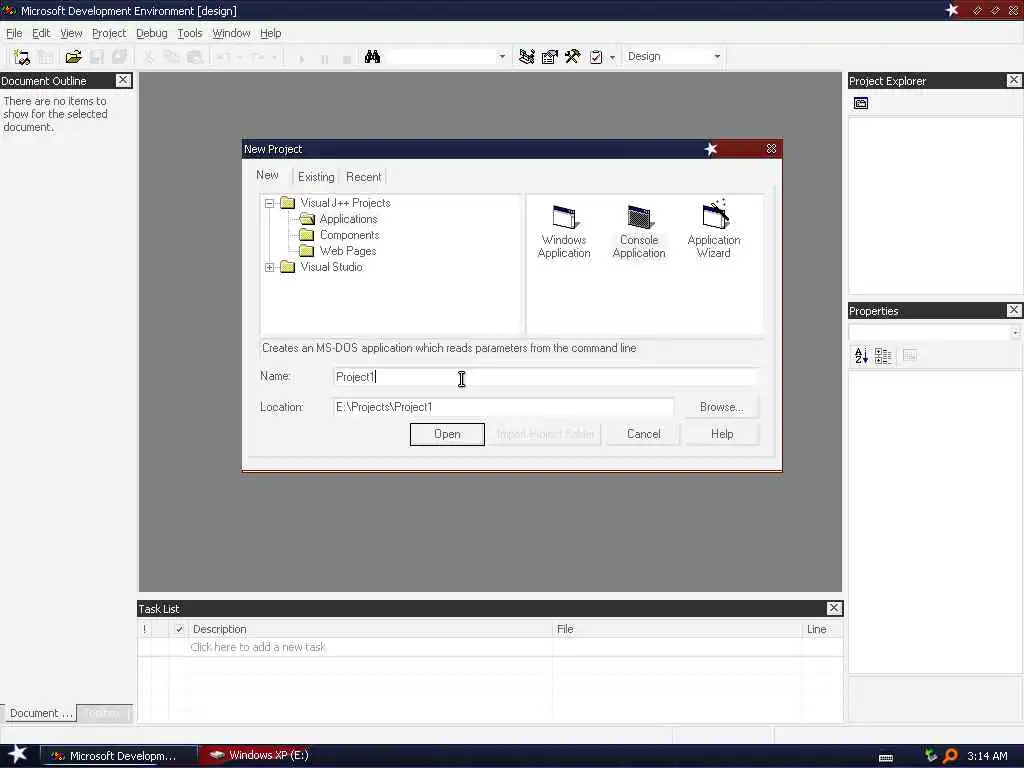Click the Location path input field

point(504,407)
